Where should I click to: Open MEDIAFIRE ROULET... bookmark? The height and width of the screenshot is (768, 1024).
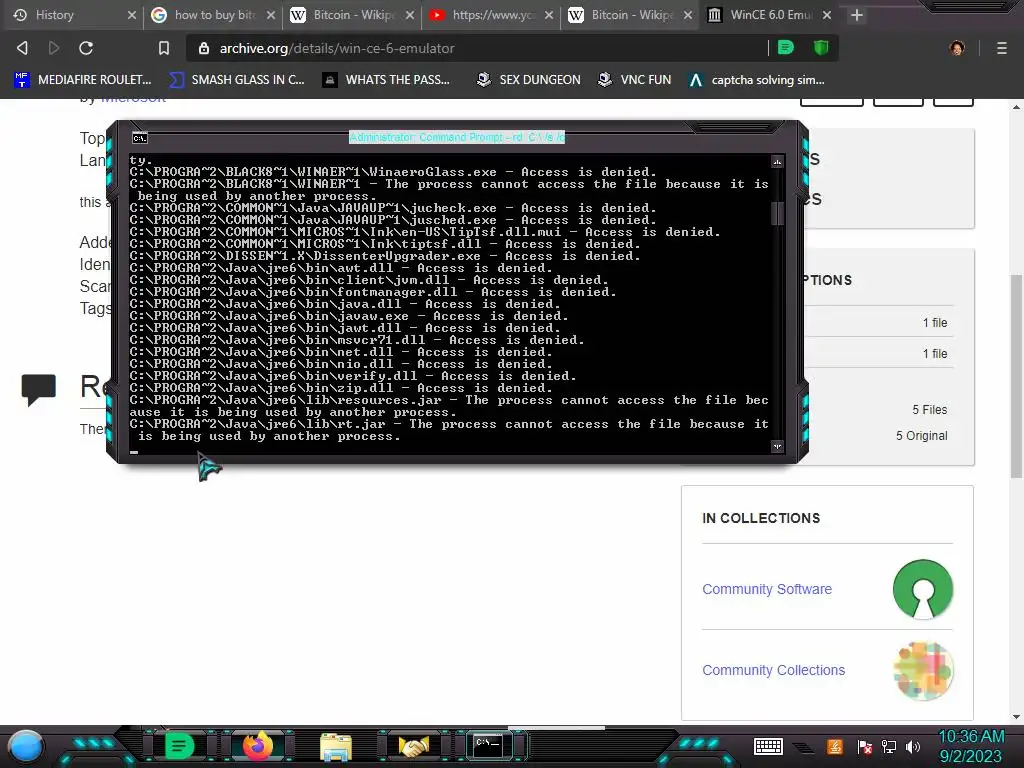(x=83, y=80)
